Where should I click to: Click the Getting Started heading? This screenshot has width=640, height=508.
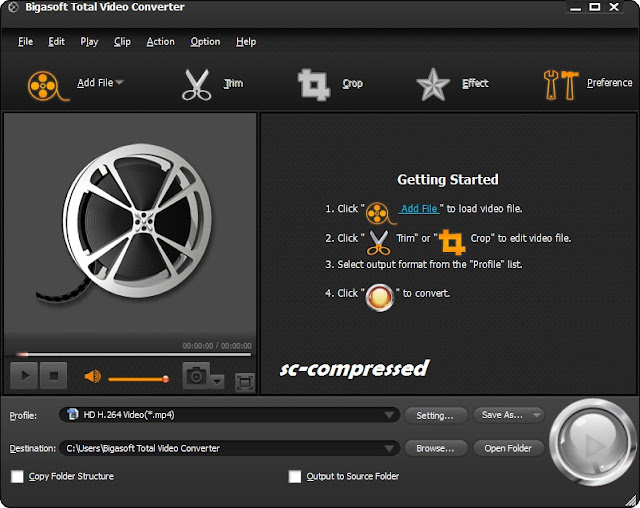(x=448, y=180)
